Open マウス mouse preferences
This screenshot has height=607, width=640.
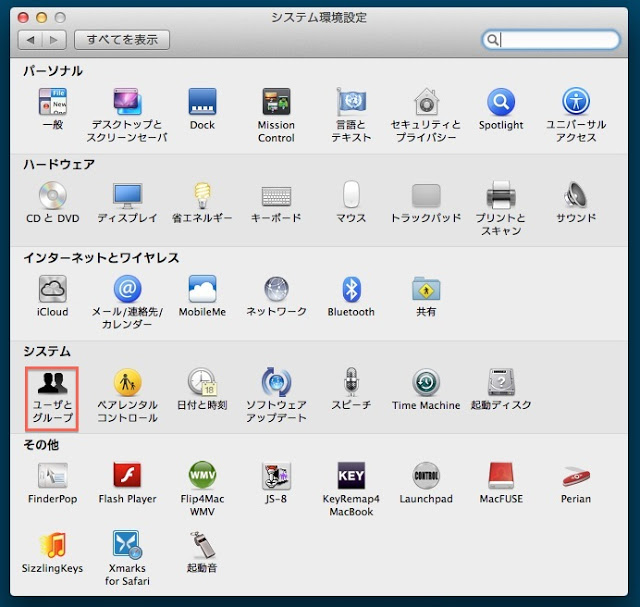(x=351, y=202)
